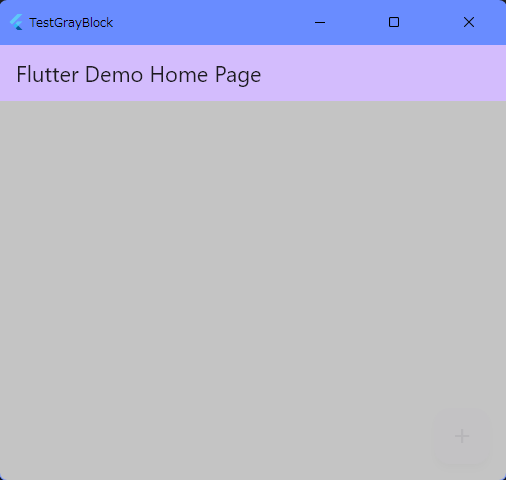Maximize the TestGrayBlock window
This screenshot has height=480, width=506.
pos(394,22)
